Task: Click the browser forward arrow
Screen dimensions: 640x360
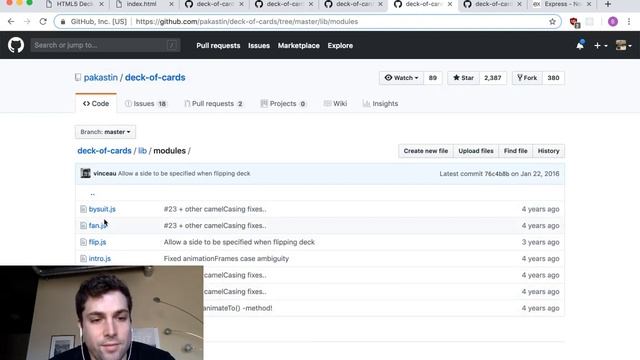Action: (x=27, y=21)
